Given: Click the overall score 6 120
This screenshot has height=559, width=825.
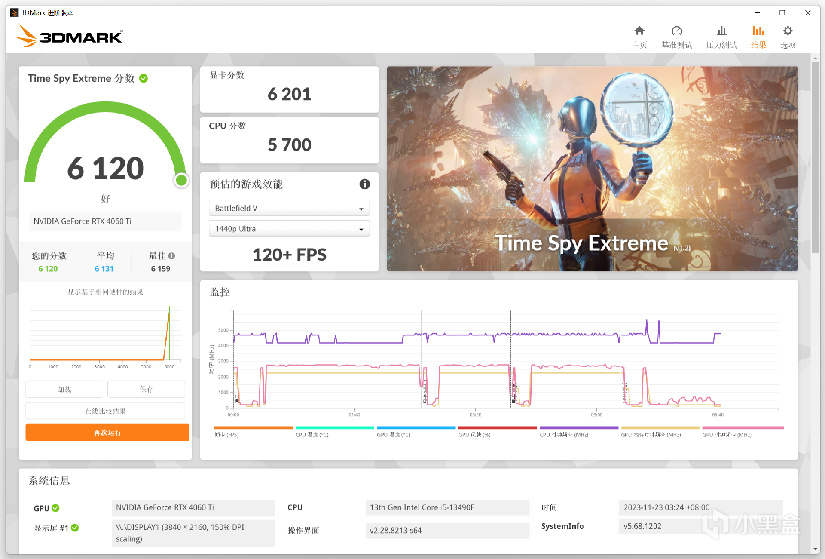Looking at the screenshot, I should (x=105, y=168).
